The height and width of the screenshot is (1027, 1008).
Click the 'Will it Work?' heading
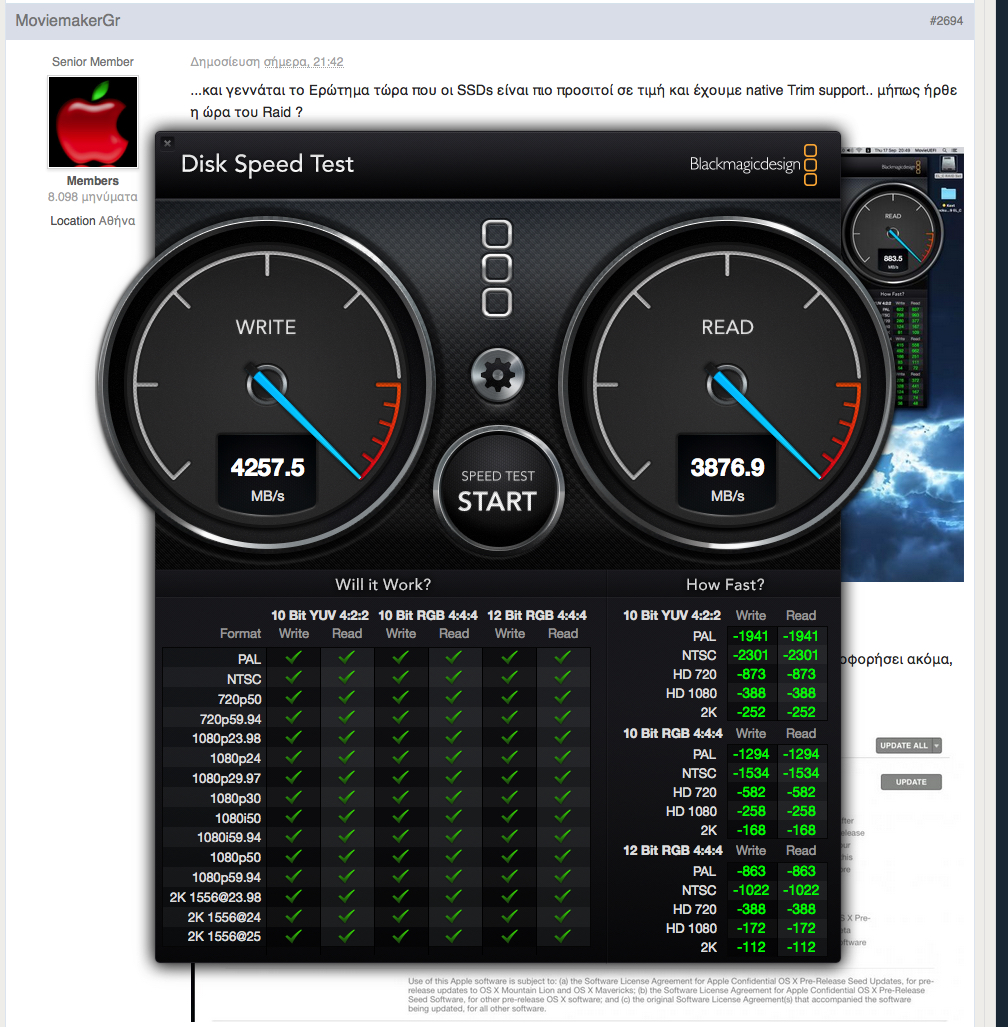point(383,584)
